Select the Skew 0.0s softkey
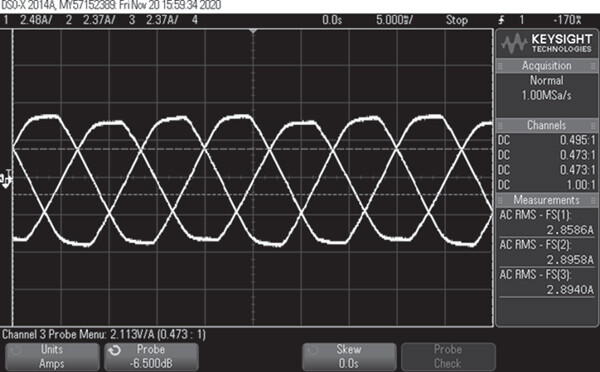This screenshot has height=372, width=600. 349,357
